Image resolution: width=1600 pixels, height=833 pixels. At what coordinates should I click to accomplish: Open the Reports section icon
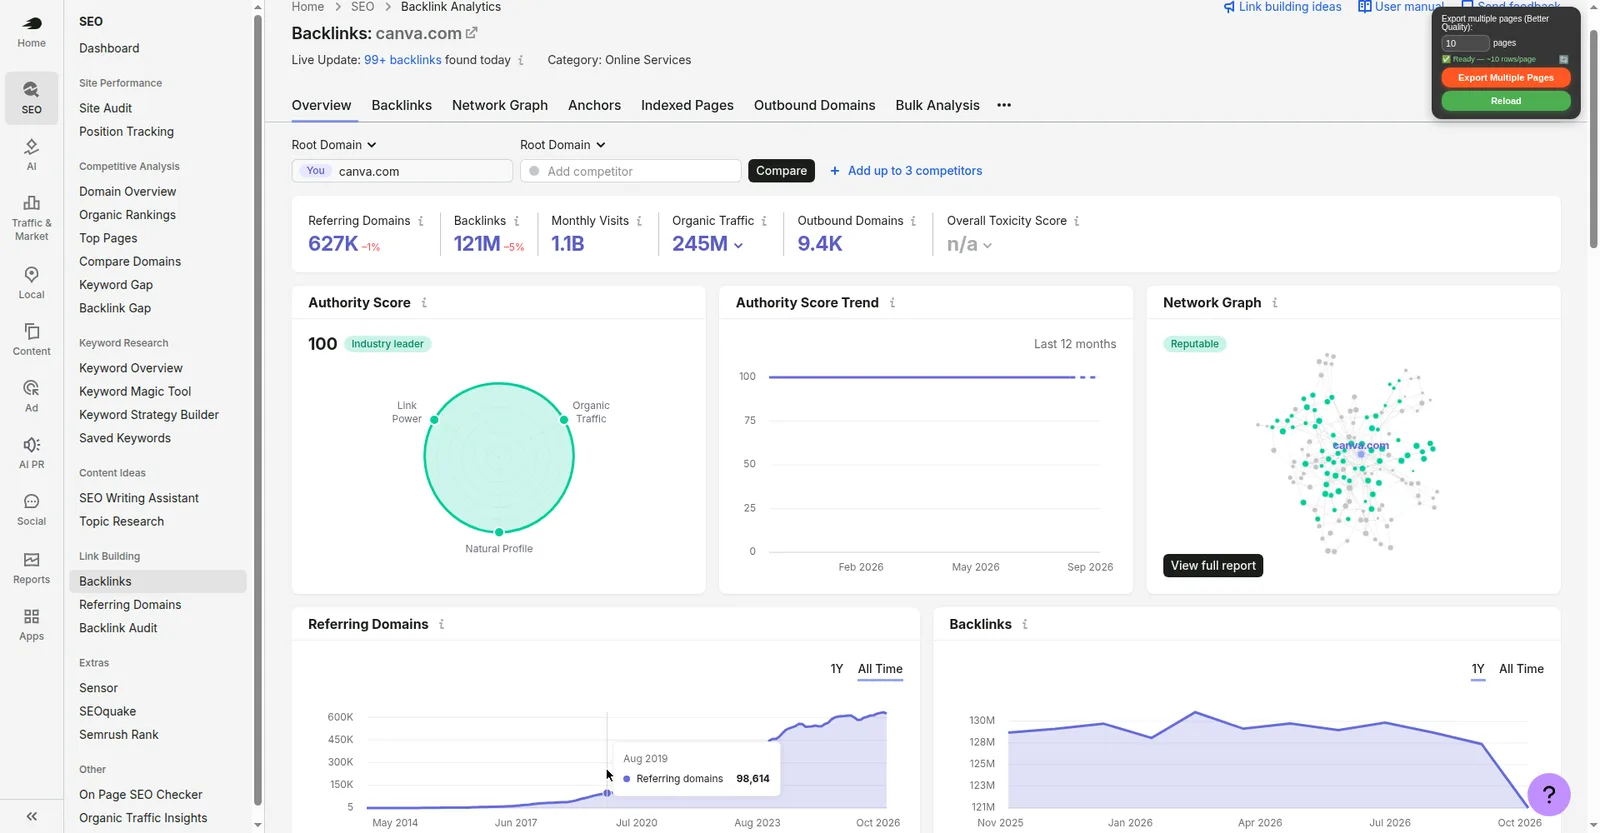(32, 560)
